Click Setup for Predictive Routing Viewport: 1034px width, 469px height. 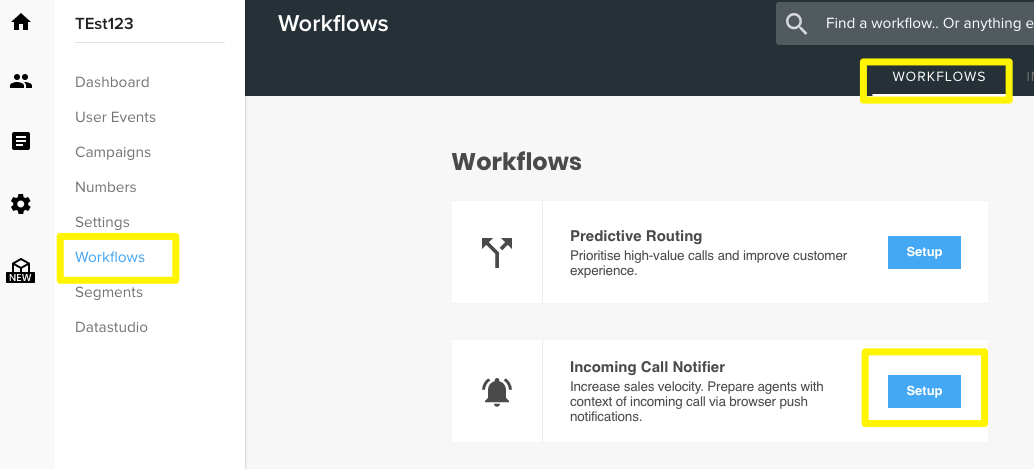coord(924,252)
